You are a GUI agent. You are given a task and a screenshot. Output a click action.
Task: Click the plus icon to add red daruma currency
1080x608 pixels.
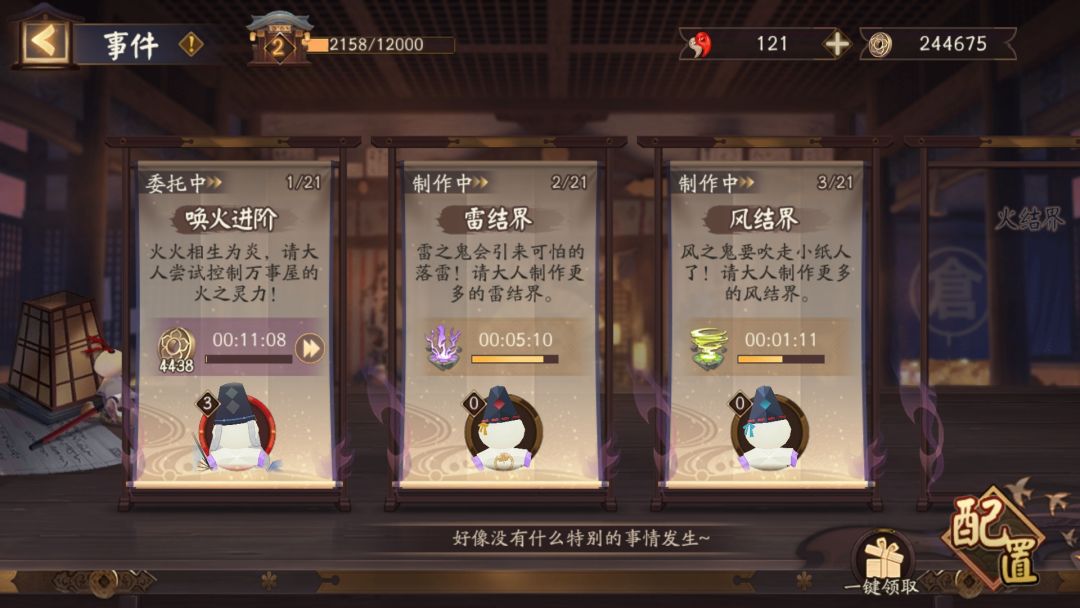837,44
